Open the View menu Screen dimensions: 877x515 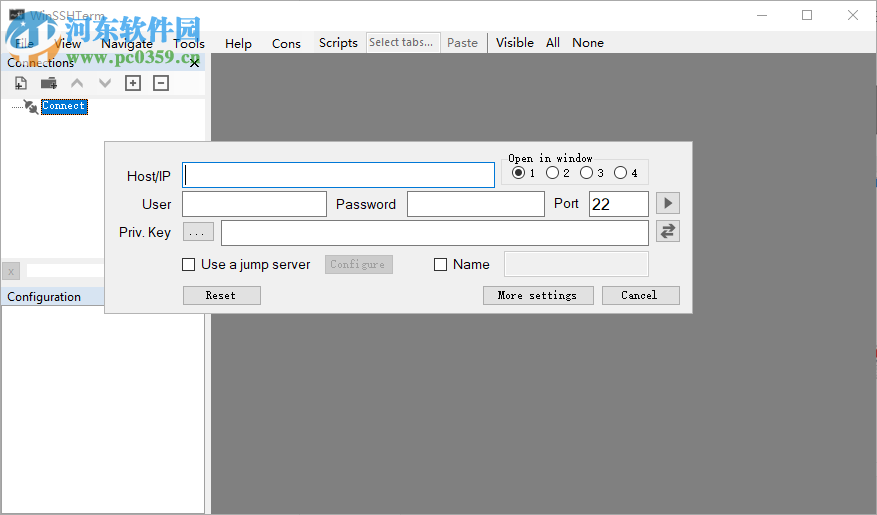(x=68, y=43)
